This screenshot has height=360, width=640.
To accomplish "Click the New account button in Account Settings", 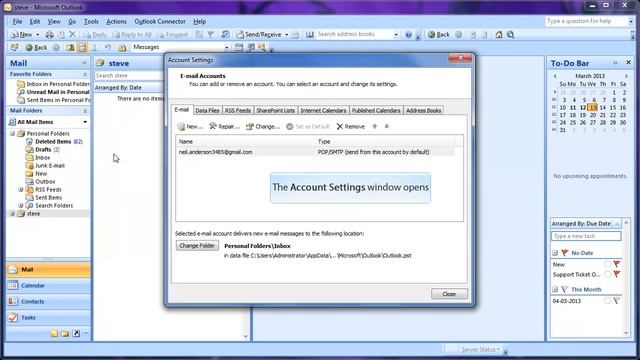I will (190, 127).
